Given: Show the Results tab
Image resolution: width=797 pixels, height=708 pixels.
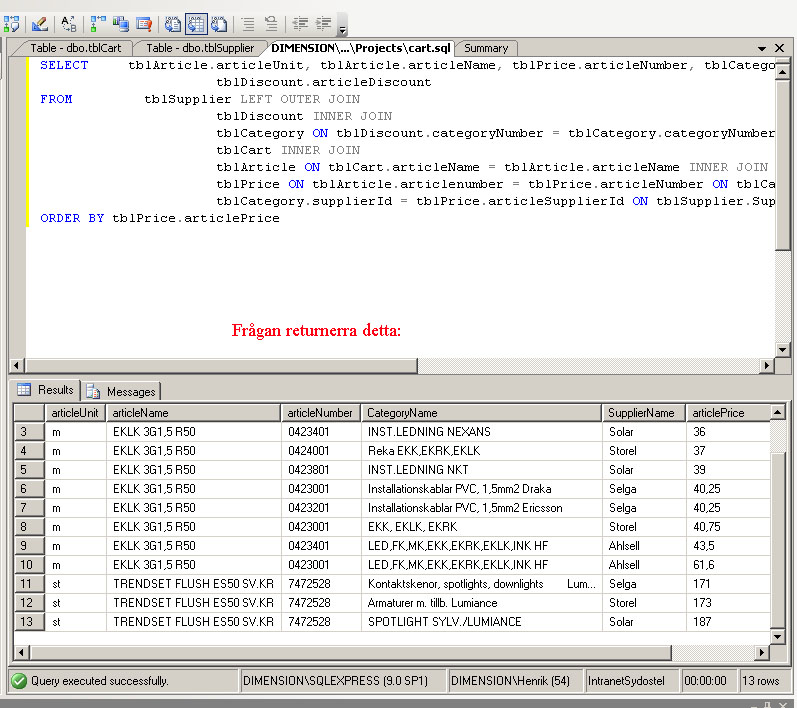Looking at the screenshot, I should [x=46, y=390].
